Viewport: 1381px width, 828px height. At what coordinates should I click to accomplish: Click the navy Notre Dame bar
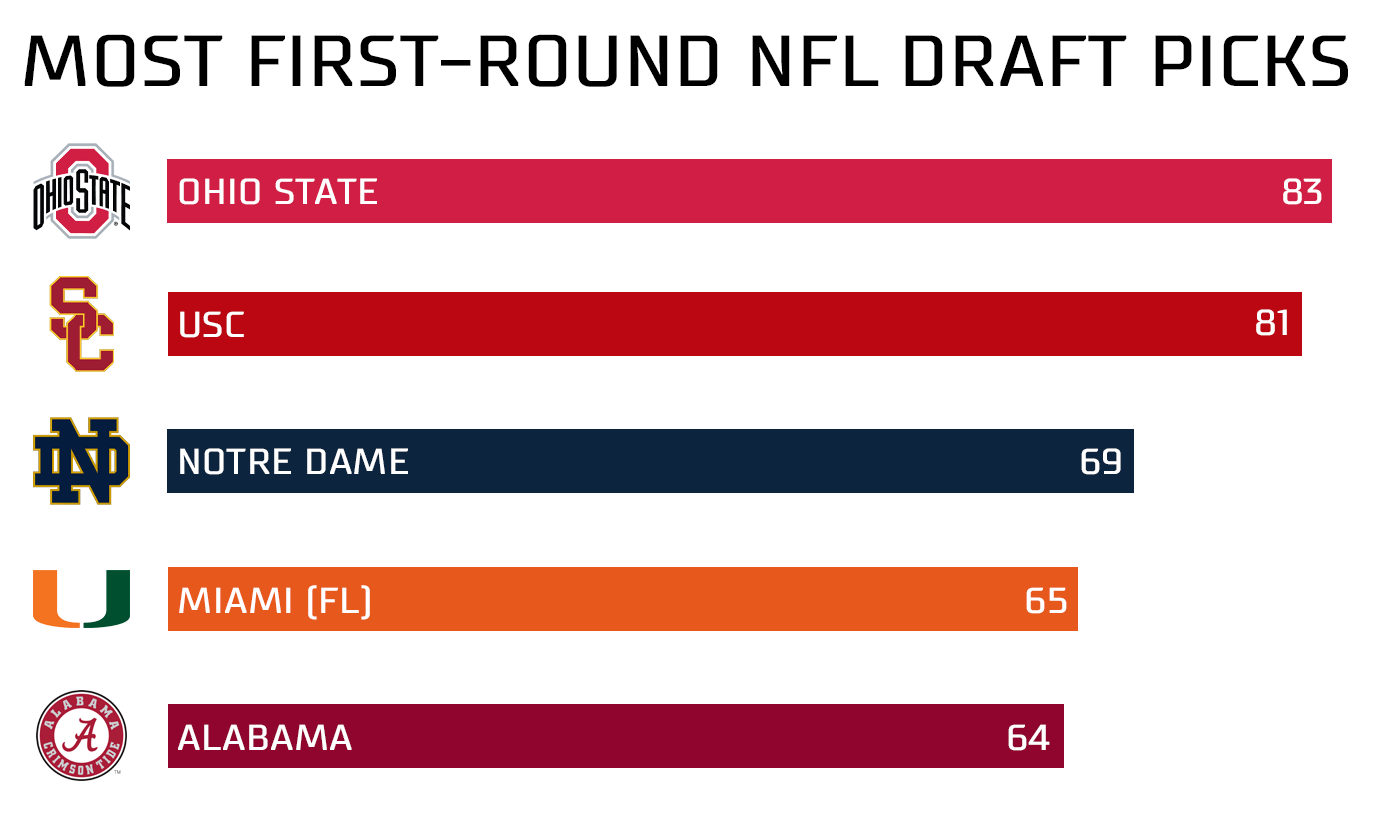(x=650, y=461)
